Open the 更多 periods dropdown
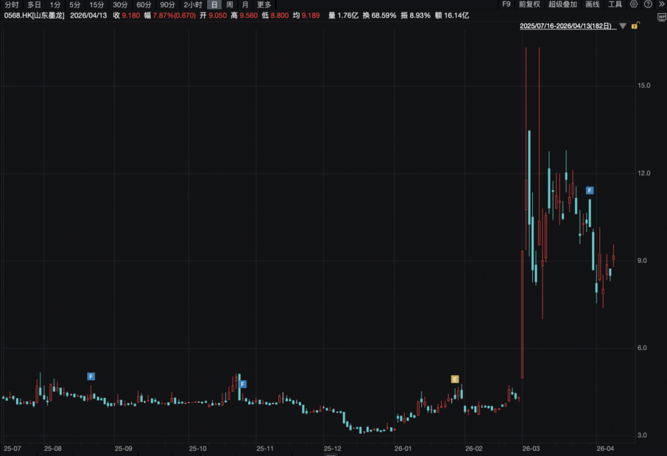This screenshot has width=667, height=456. 264,5
